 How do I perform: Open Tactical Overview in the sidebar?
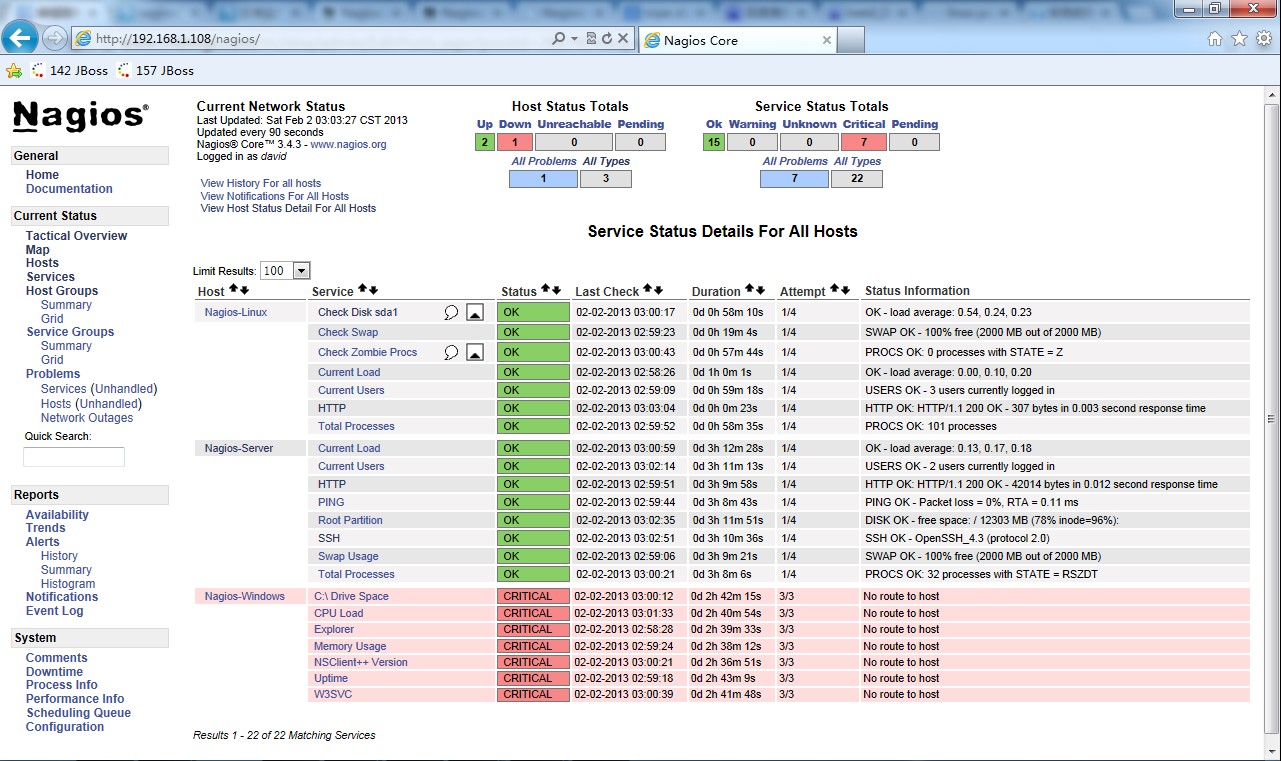[76, 236]
